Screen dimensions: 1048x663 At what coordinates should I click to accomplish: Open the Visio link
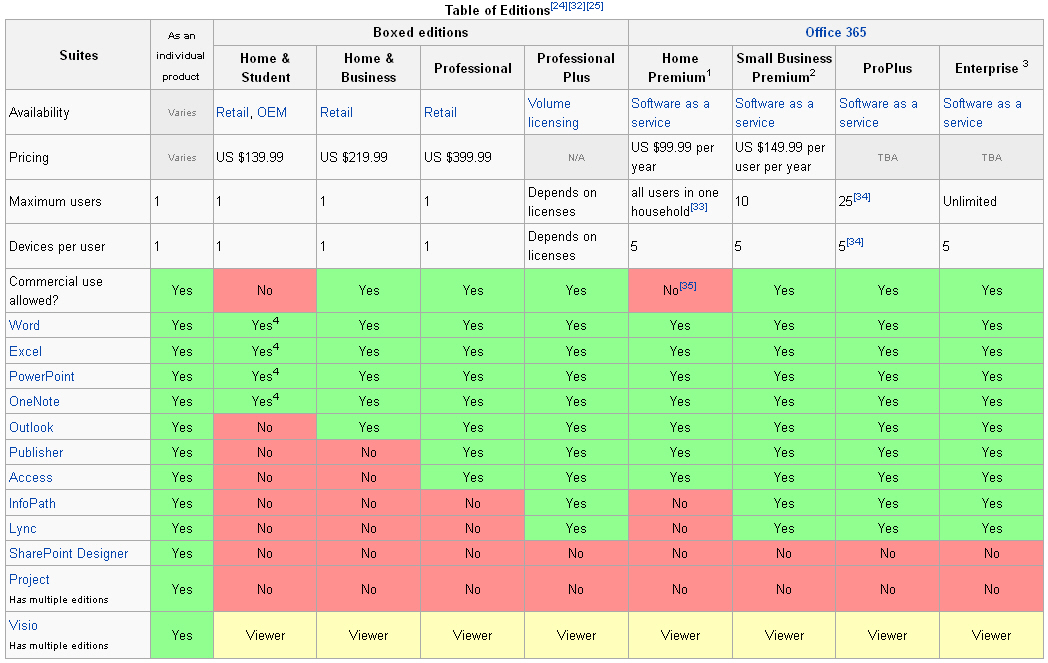pos(23,625)
